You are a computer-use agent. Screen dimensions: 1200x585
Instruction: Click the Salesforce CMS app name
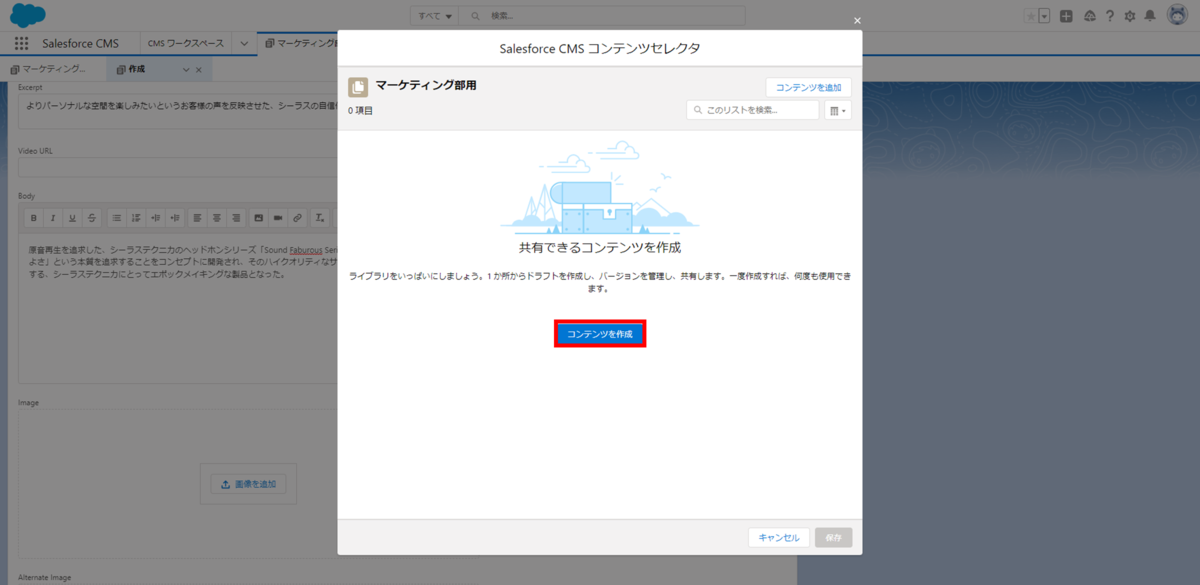[x=79, y=44]
